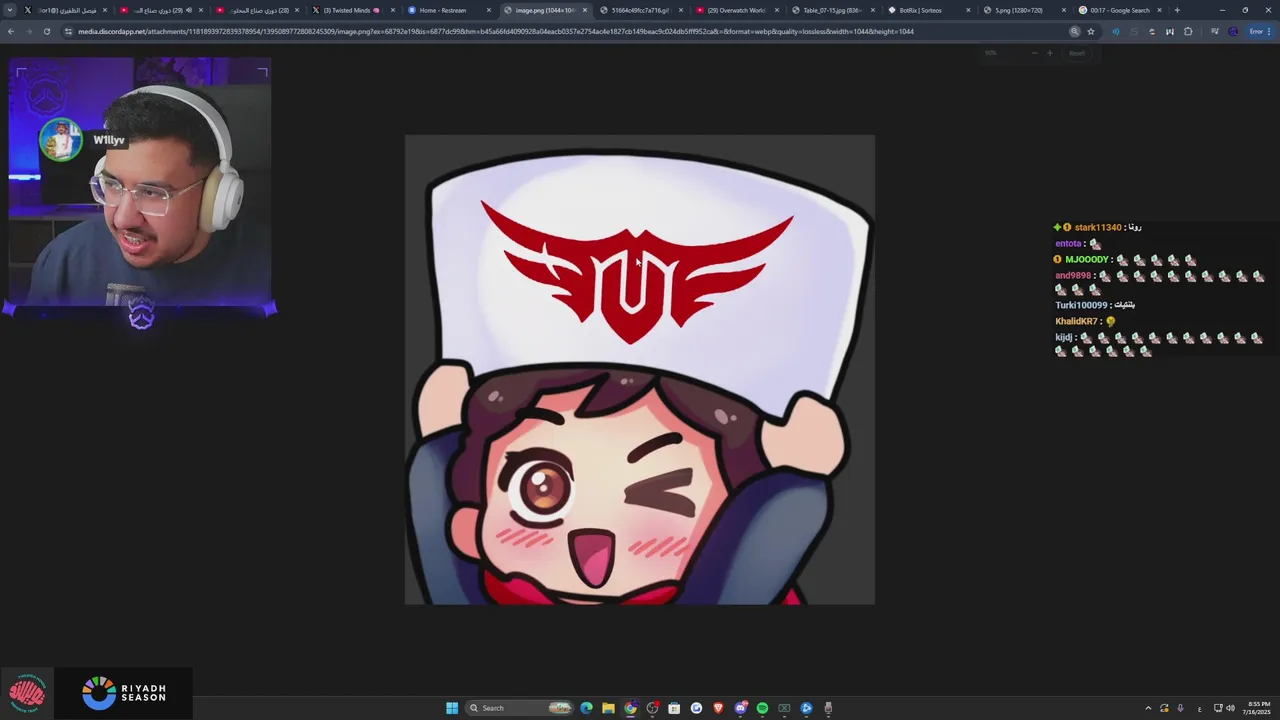Click the and9898 chat username
This screenshot has height=720, width=1280.
tap(1073, 275)
